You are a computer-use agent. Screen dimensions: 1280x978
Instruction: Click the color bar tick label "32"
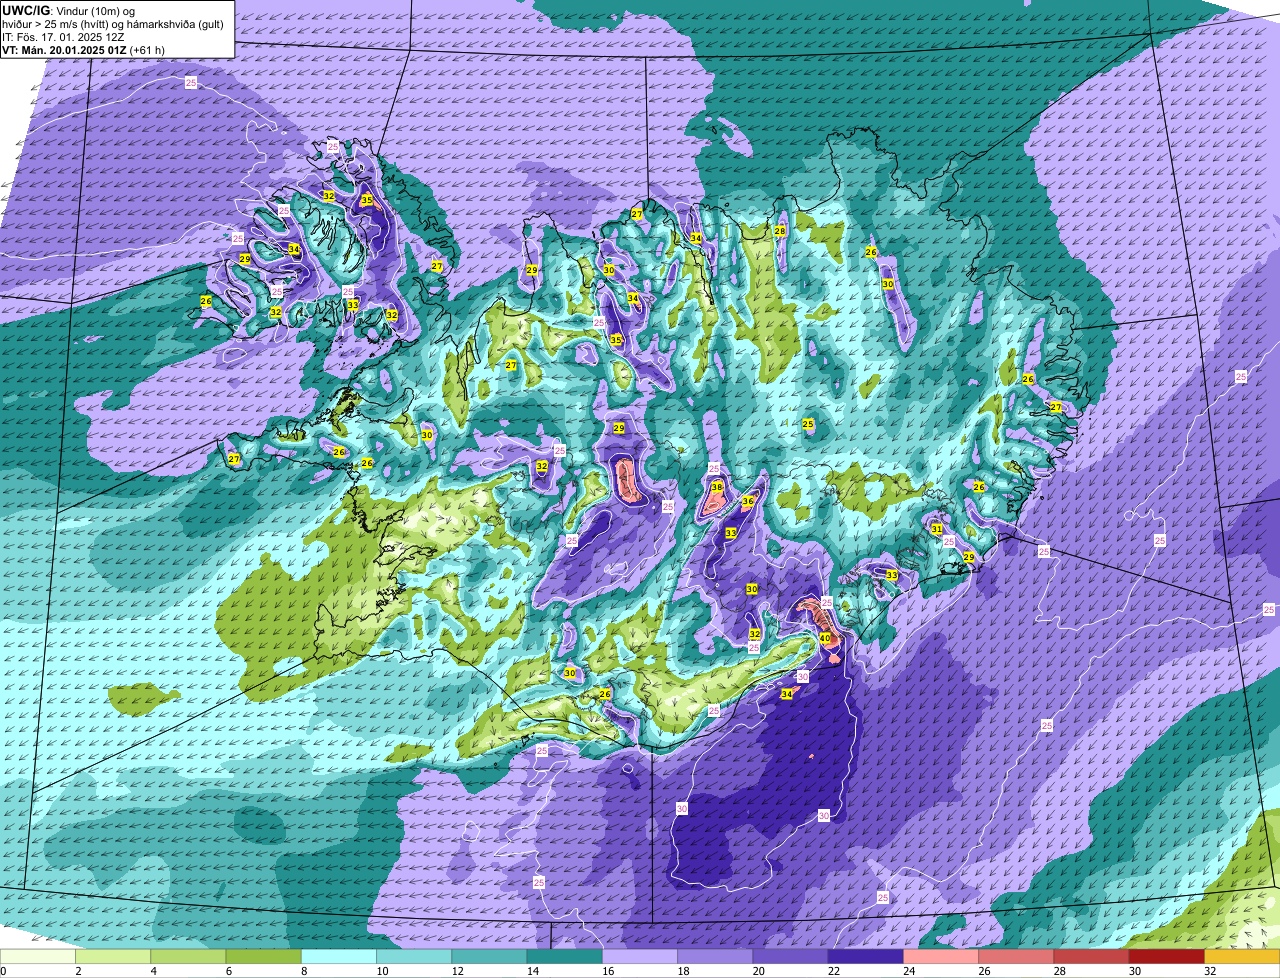1210,971
